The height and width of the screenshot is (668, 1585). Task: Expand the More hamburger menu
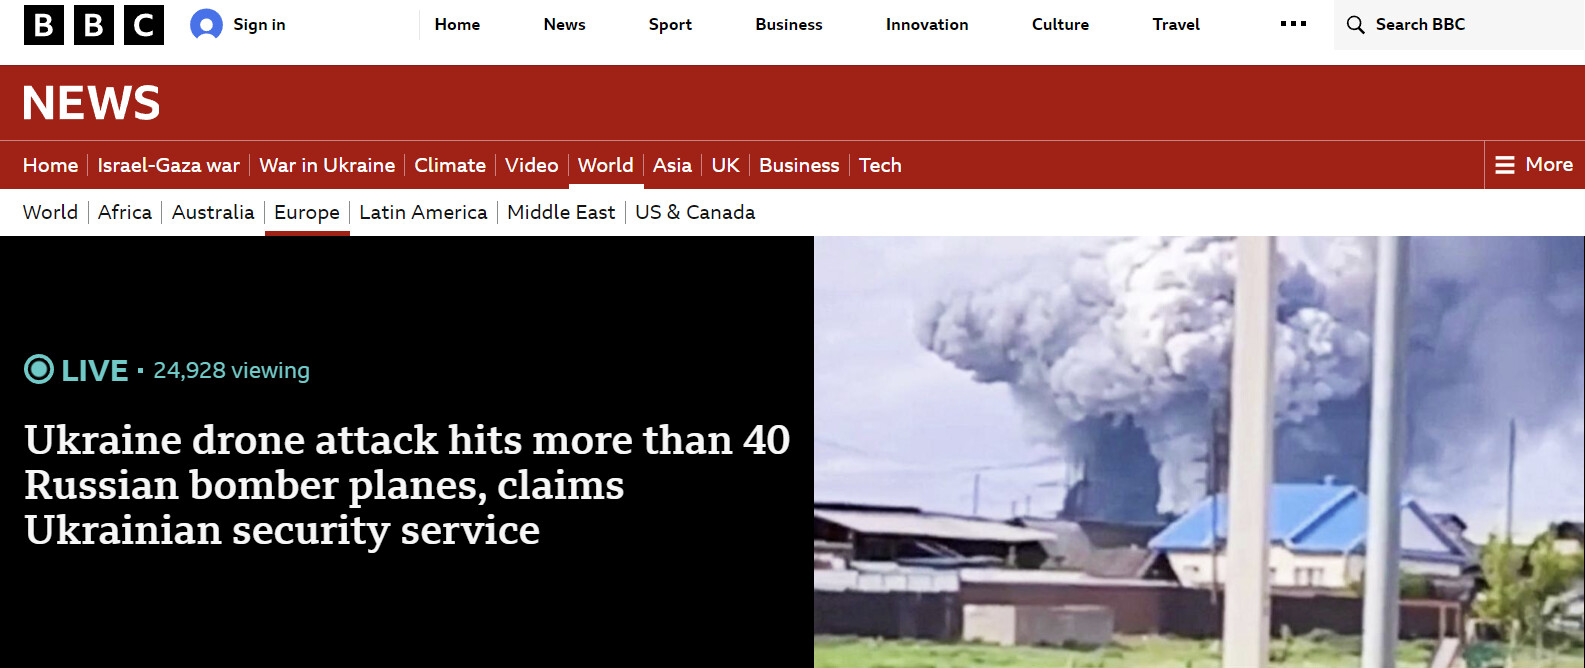1534,165
